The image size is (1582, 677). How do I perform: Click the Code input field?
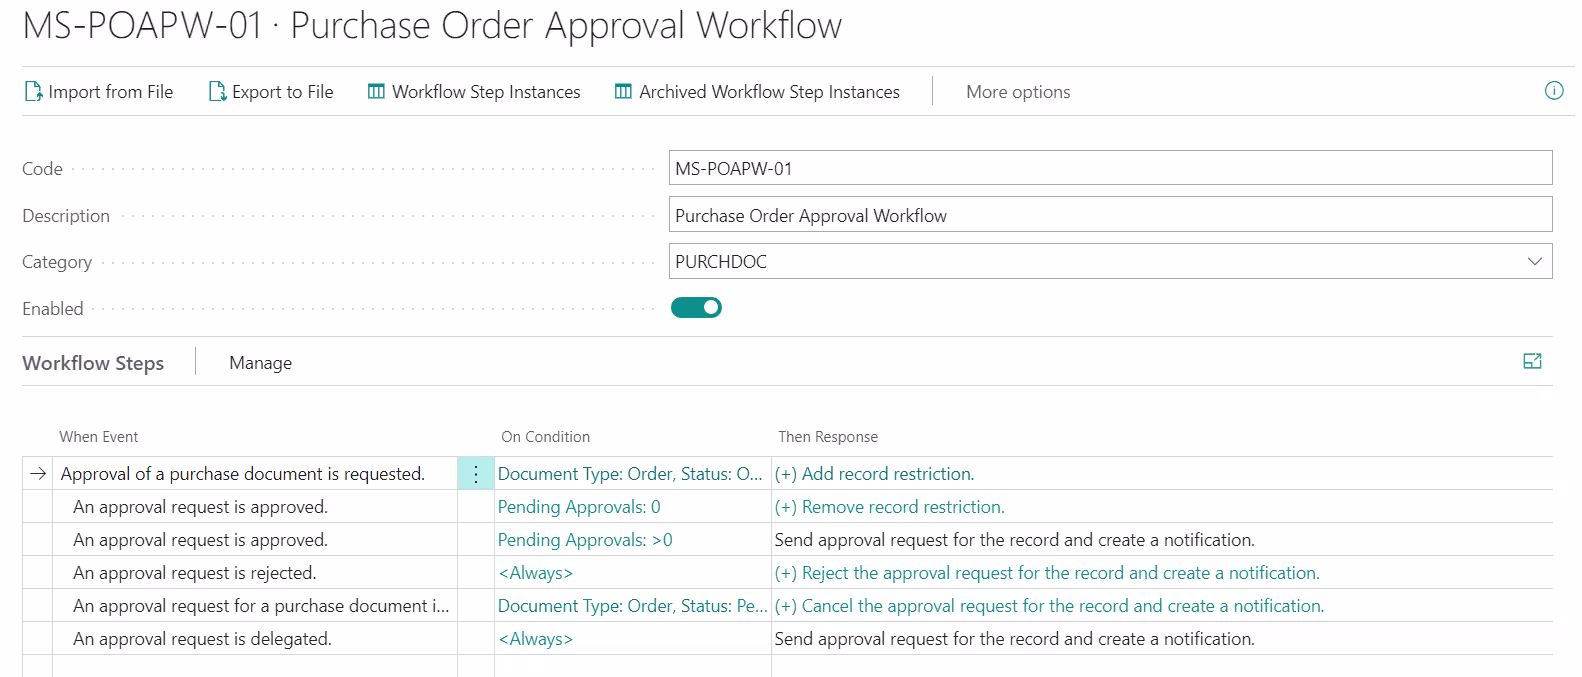click(x=1110, y=168)
